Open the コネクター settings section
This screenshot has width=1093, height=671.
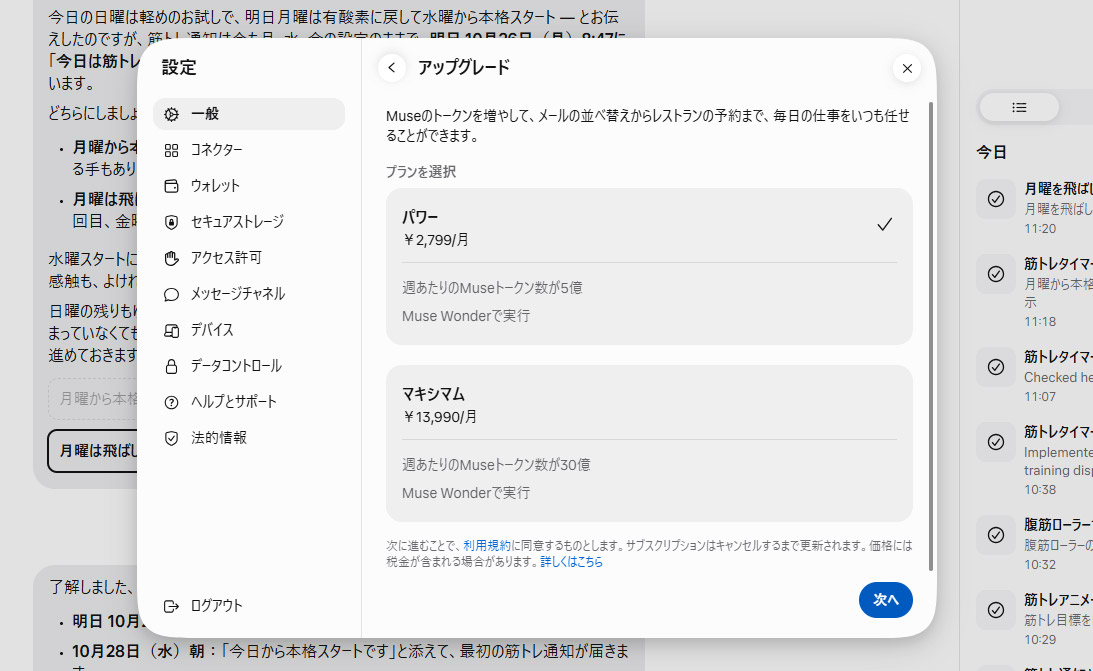click(x=249, y=150)
